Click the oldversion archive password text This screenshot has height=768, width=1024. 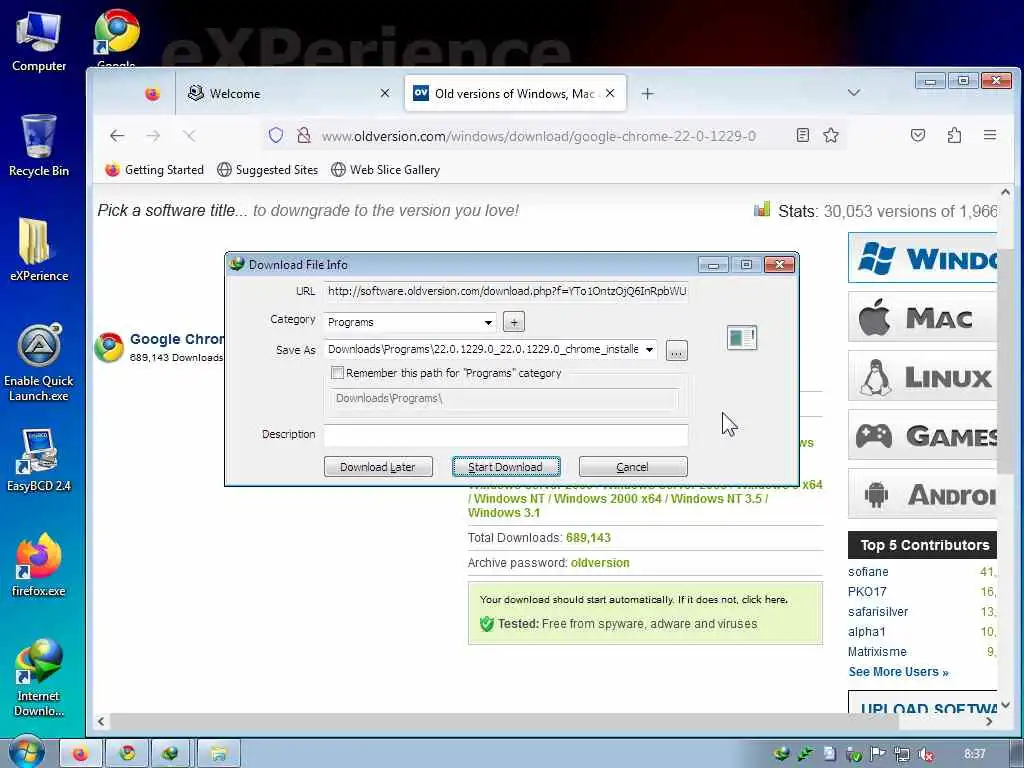[x=600, y=562]
